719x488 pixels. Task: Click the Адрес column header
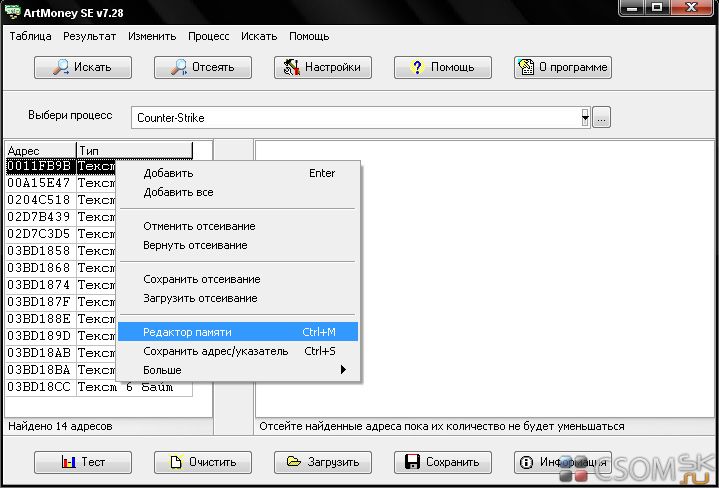tap(40, 150)
